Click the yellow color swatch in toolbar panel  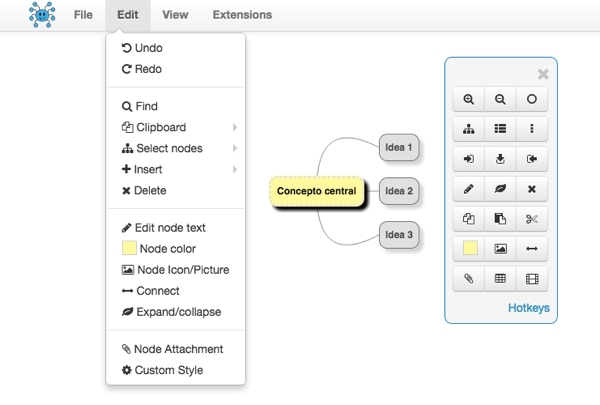click(x=469, y=248)
